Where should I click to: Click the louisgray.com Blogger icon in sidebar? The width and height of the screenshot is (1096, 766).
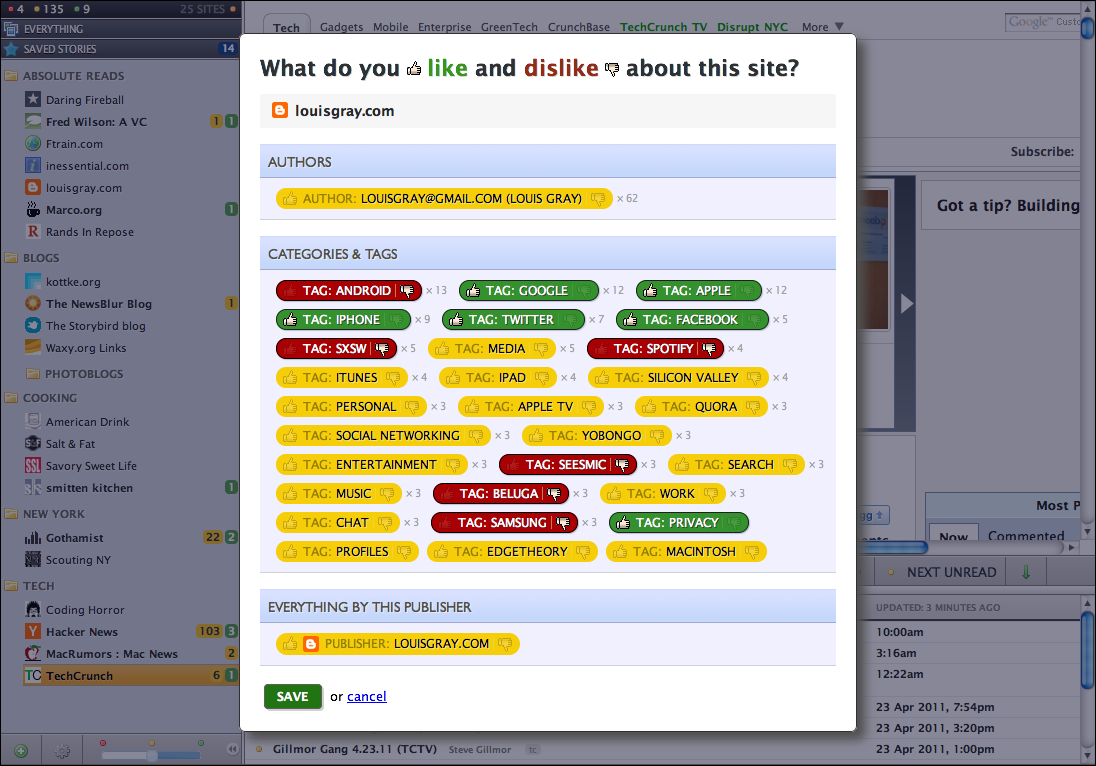(x=33, y=187)
